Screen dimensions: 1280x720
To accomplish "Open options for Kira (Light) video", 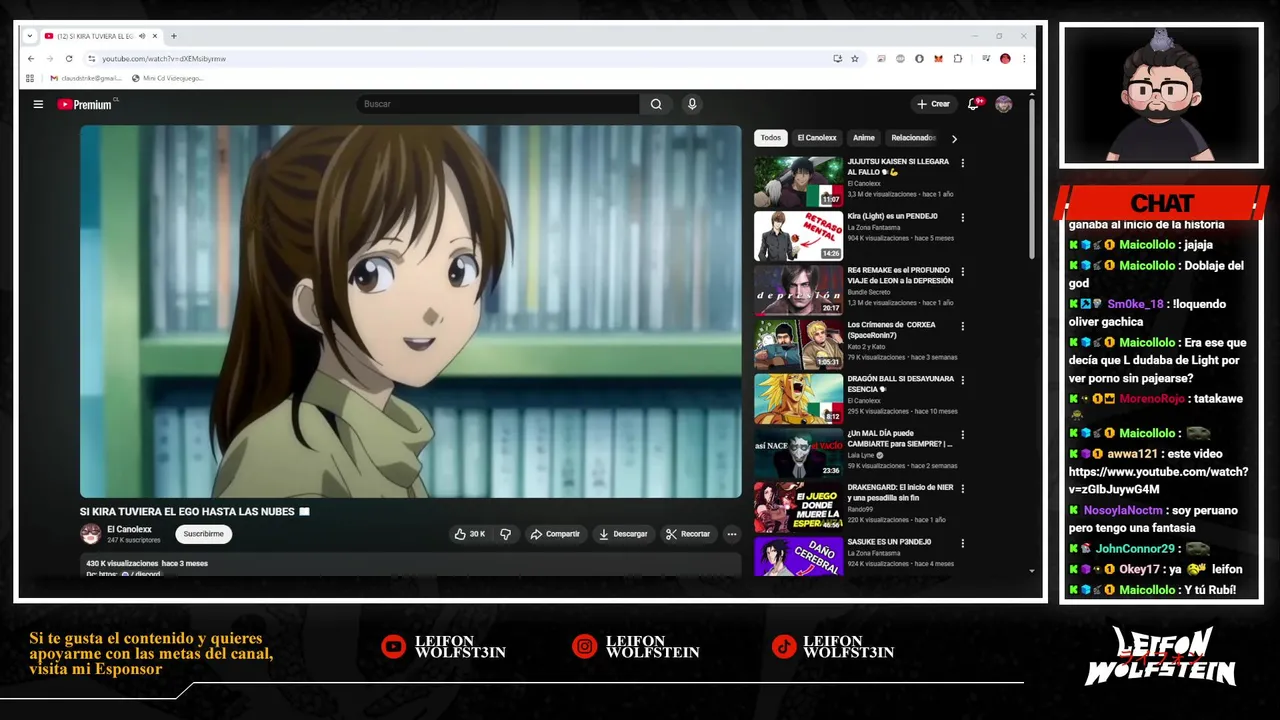I will pos(963,217).
